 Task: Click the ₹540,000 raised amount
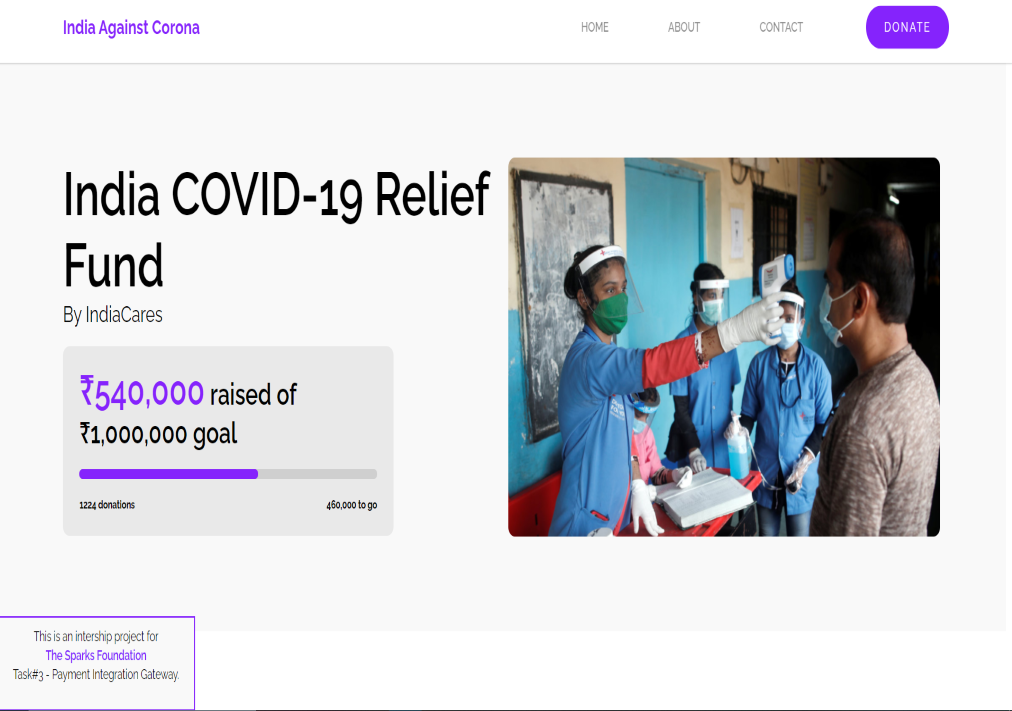(142, 393)
